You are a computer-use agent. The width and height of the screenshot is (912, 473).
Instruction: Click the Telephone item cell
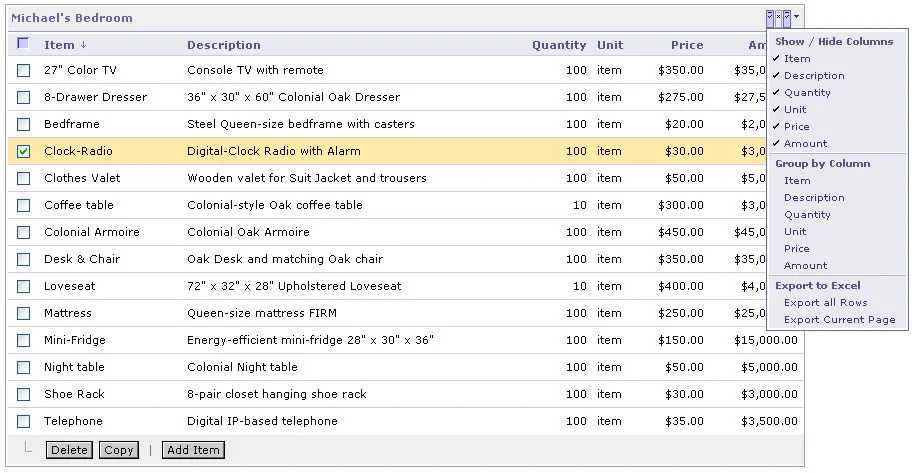[x=73, y=421]
